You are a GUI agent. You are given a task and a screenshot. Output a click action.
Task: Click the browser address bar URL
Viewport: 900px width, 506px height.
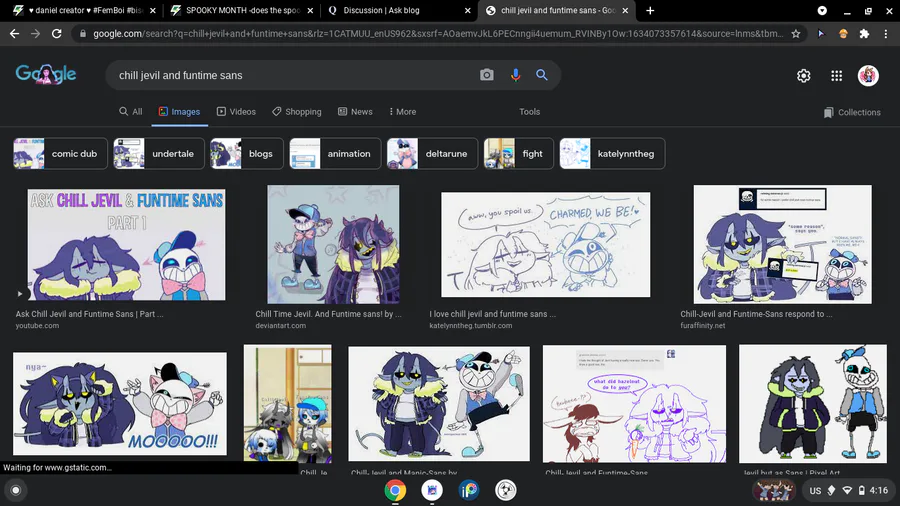tap(438, 34)
